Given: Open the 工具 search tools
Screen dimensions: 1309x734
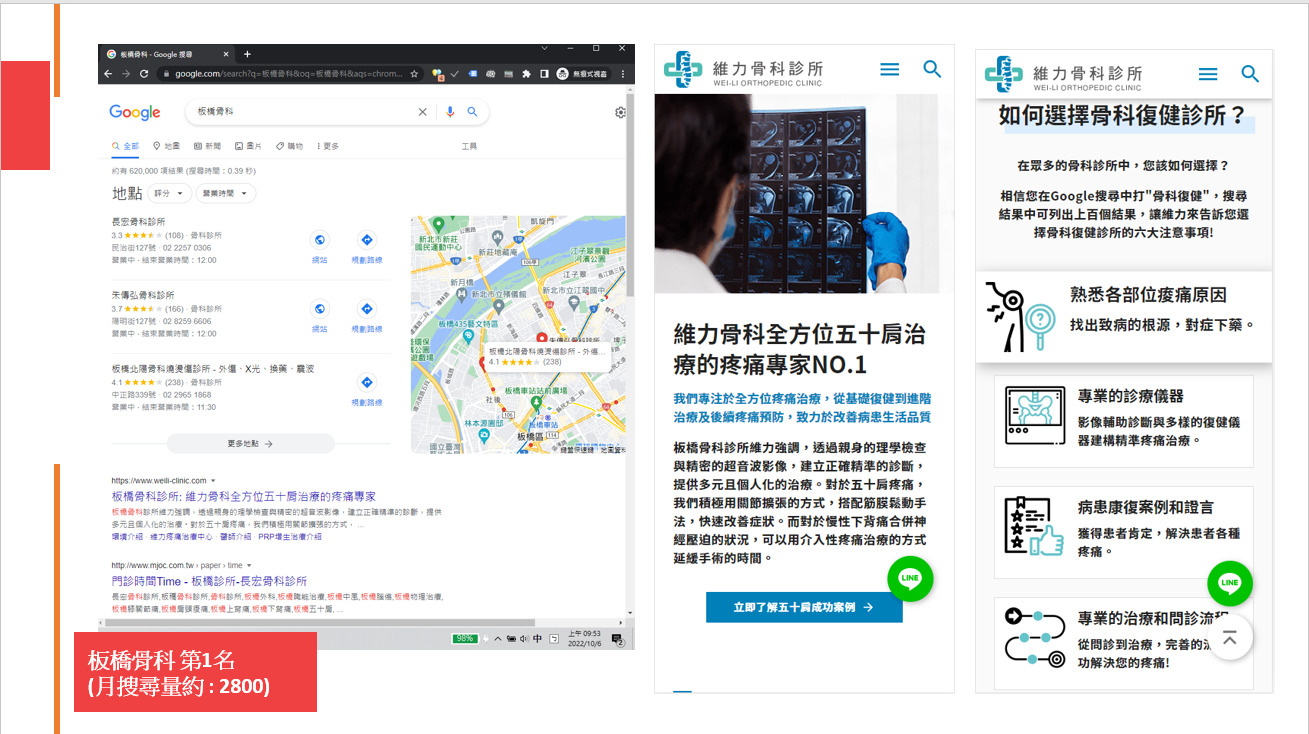Looking at the screenshot, I should [x=469, y=146].
